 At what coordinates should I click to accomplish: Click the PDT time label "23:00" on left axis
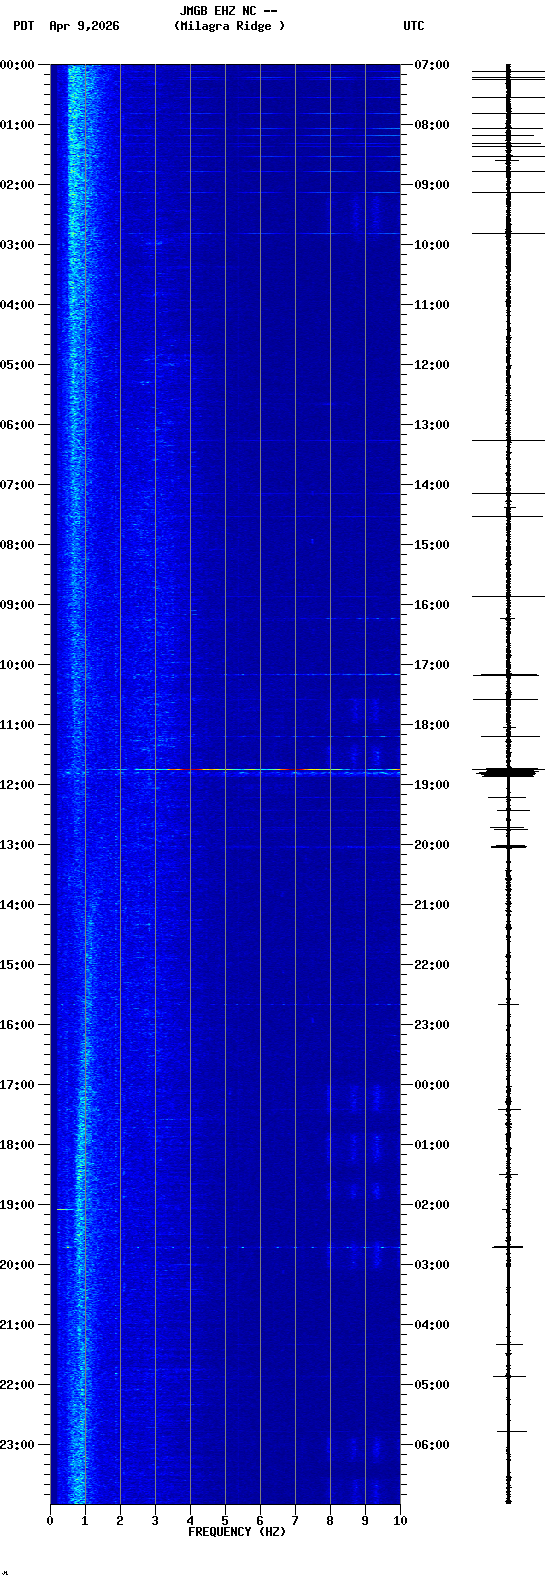[17, 1445]
